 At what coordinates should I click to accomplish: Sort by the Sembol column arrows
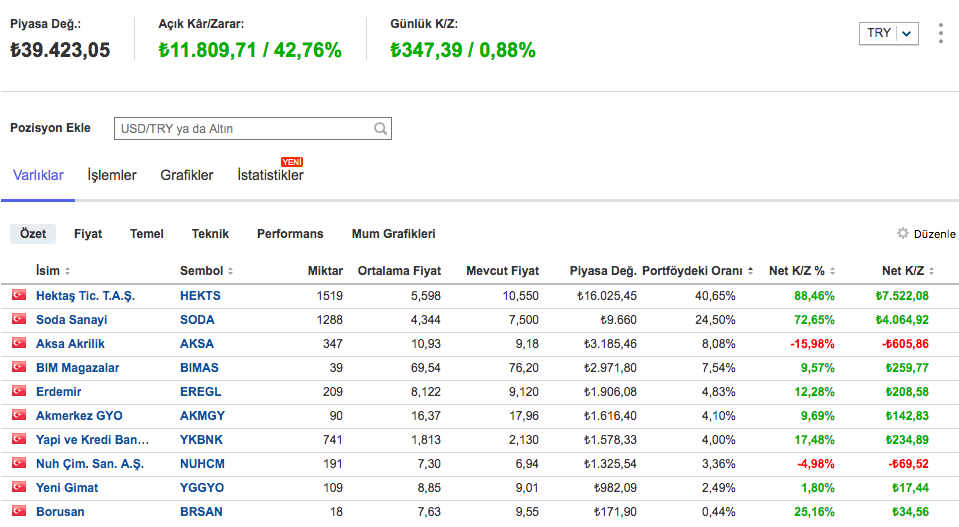tap(230, 271)
